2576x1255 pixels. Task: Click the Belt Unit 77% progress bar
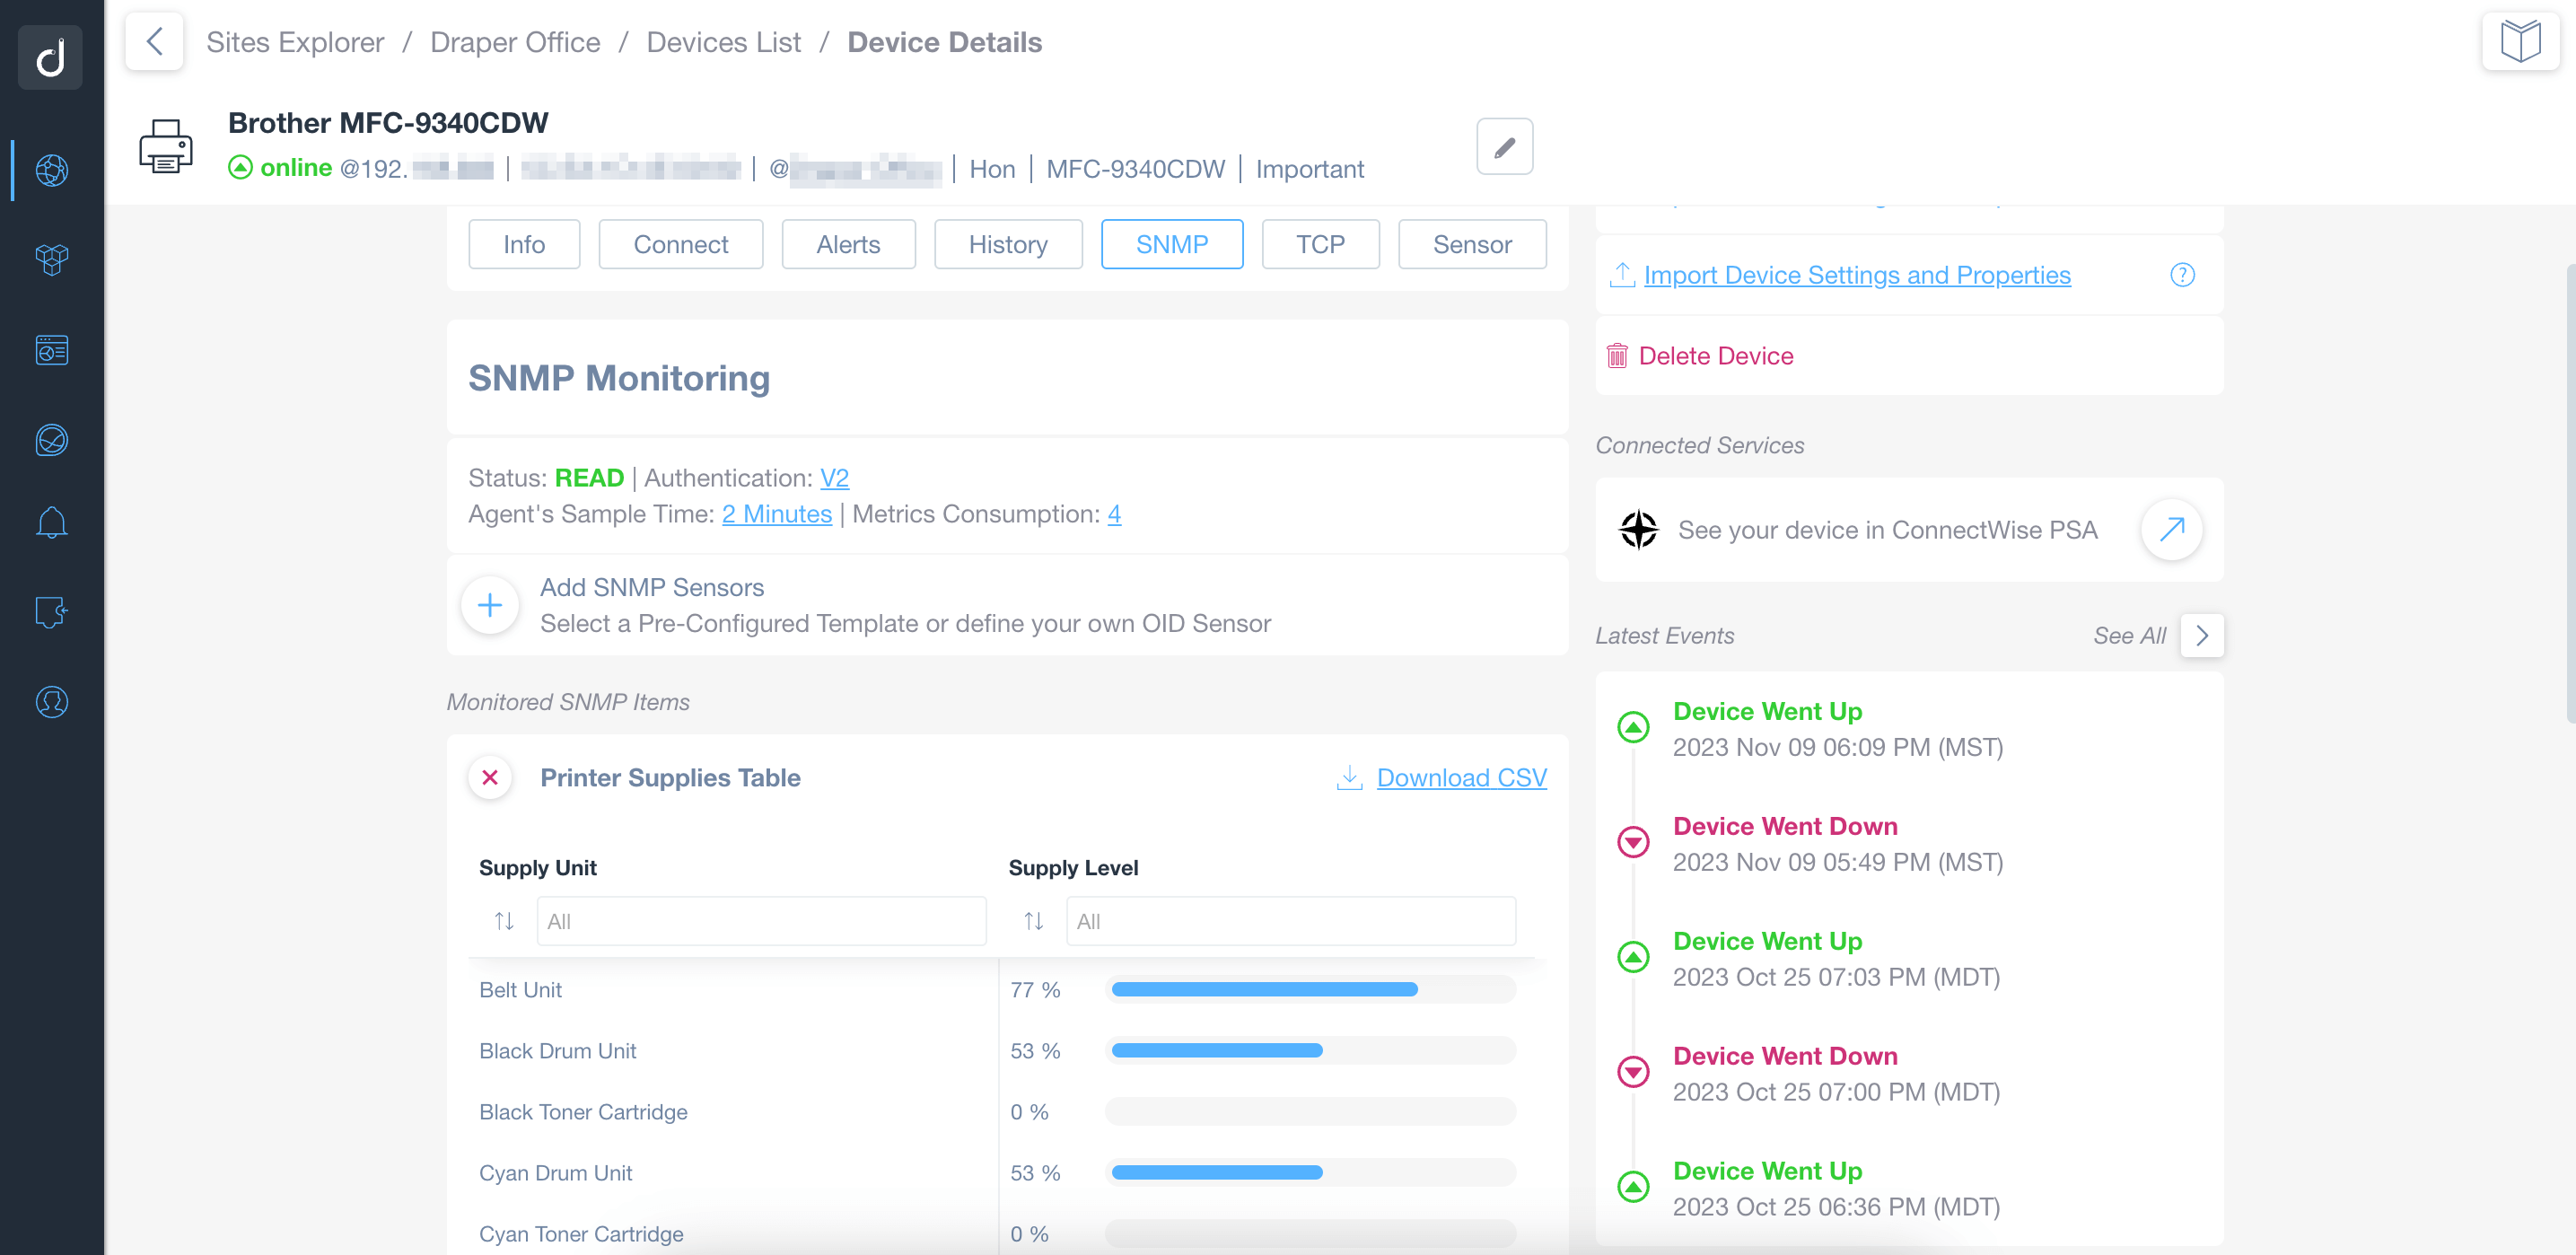pos(1311,989)
